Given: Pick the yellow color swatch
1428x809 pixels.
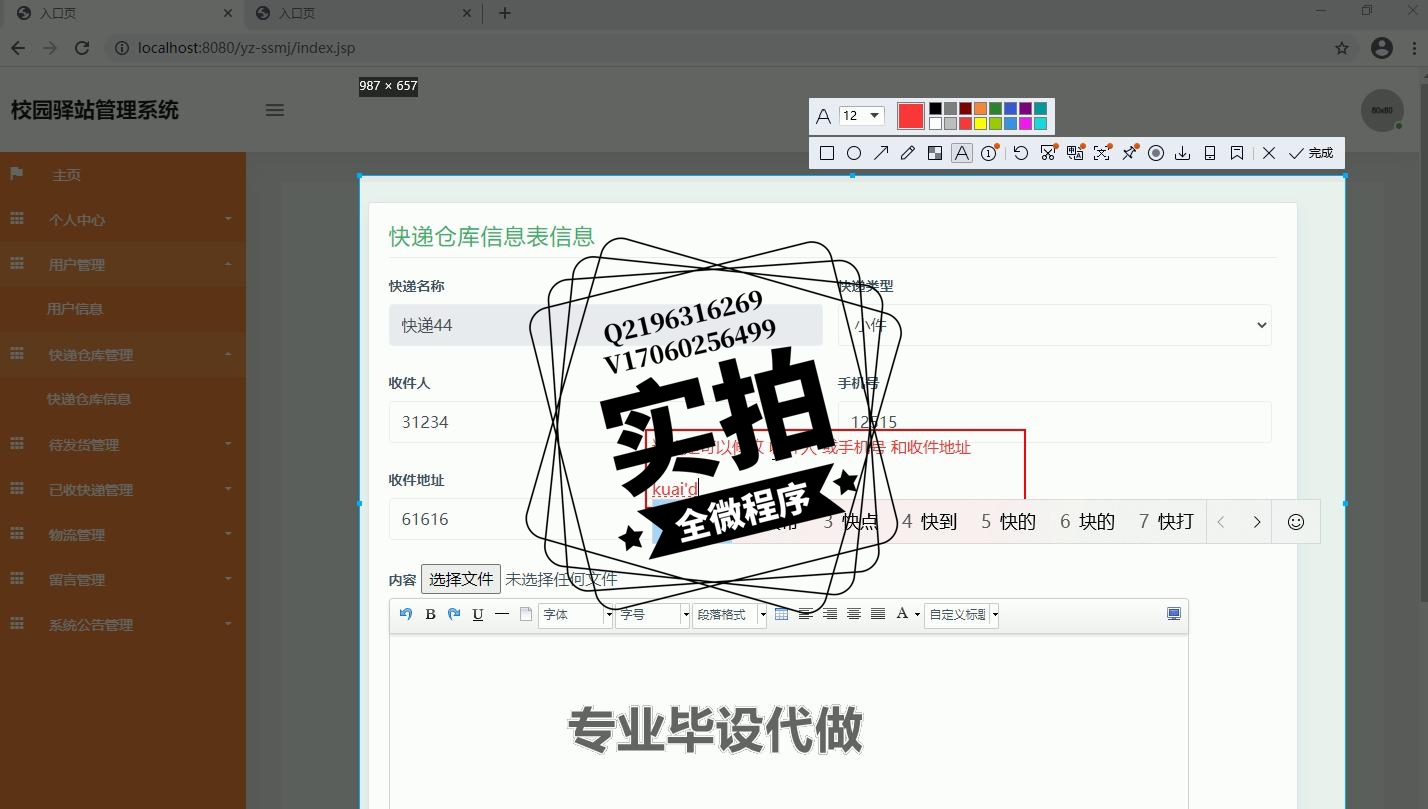Looking at the screenshot, I should tap(980, 124).
